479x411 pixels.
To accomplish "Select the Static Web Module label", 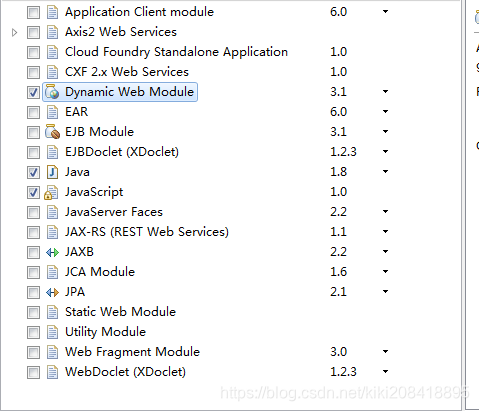I will coord(120,312).
